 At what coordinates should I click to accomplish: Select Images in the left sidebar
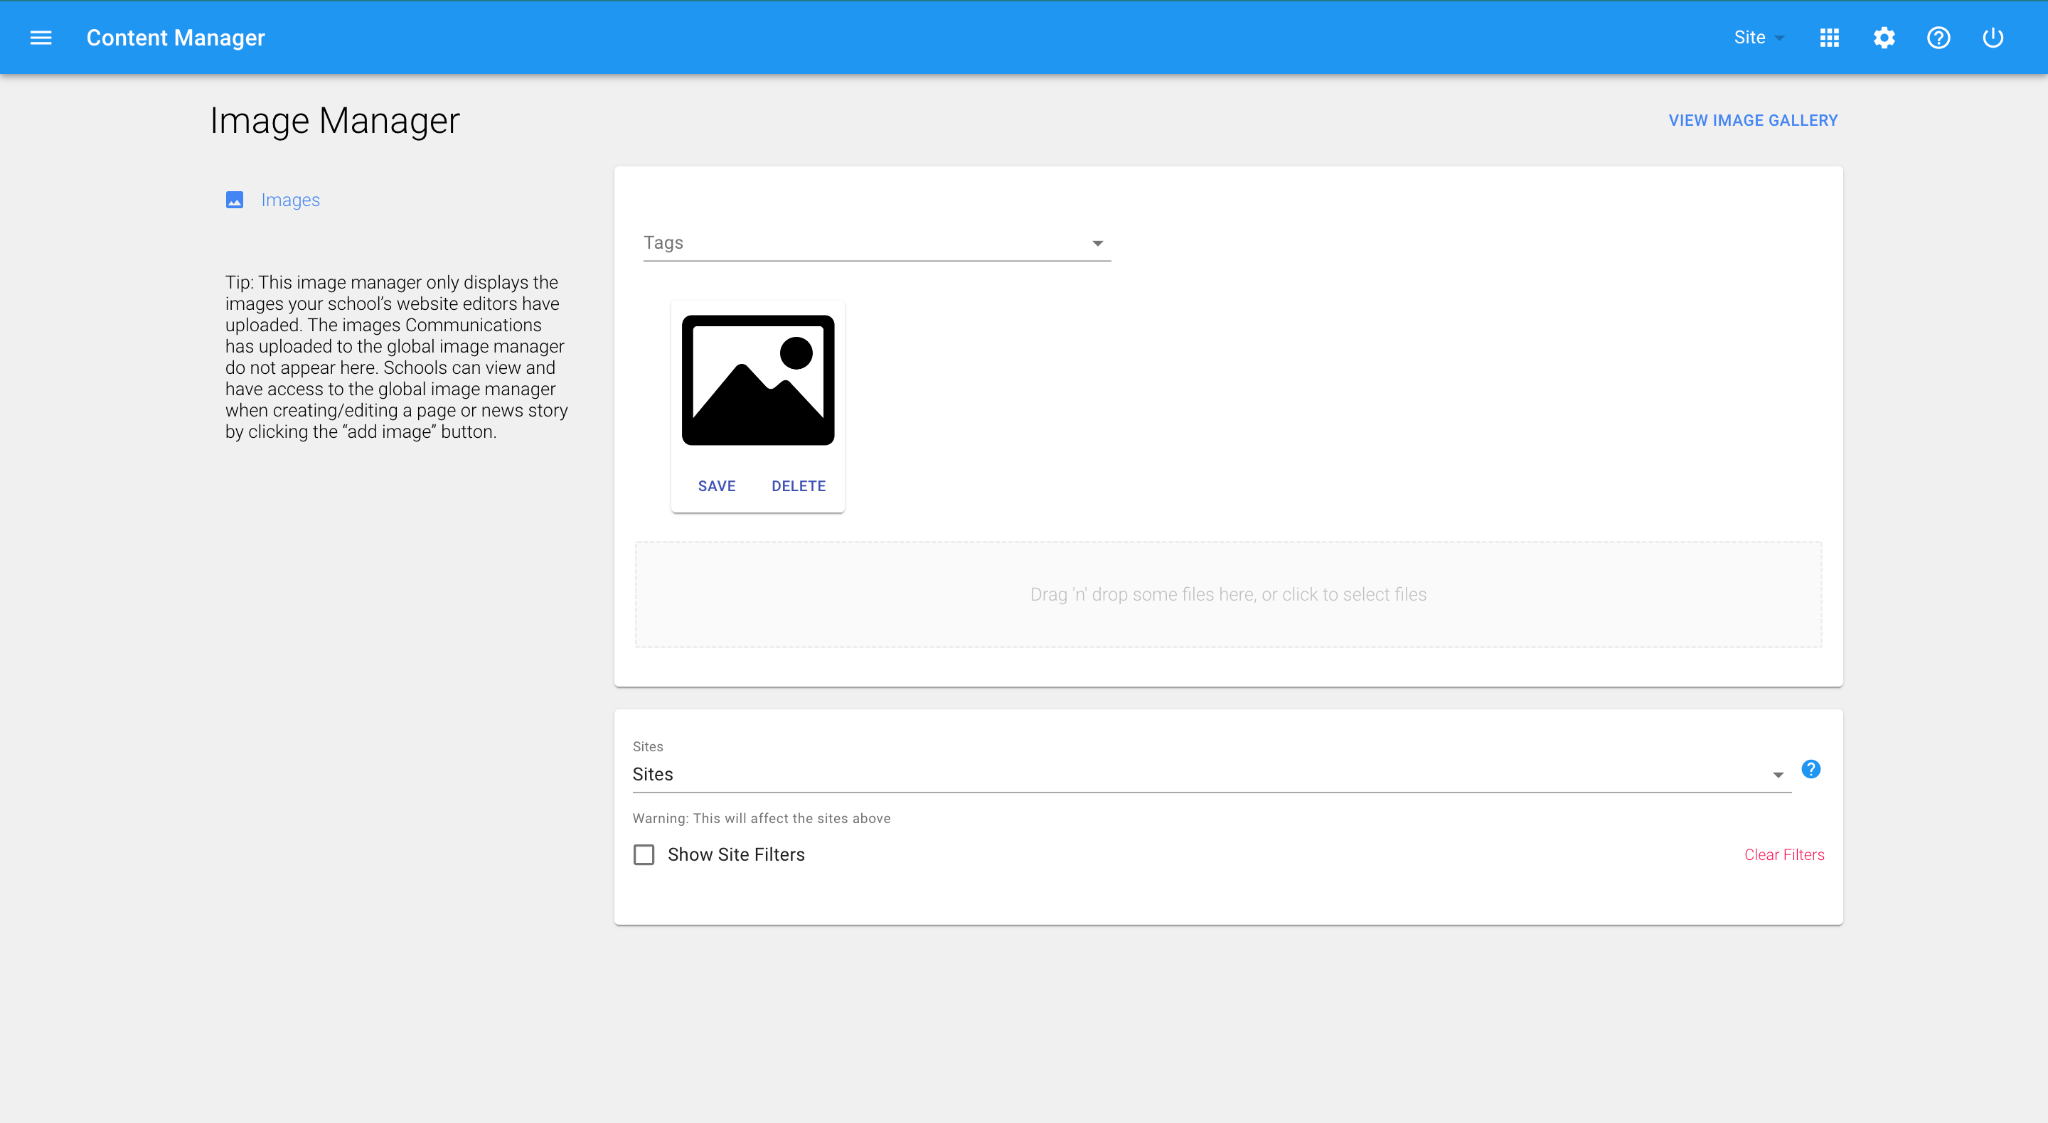coord(290,200)
